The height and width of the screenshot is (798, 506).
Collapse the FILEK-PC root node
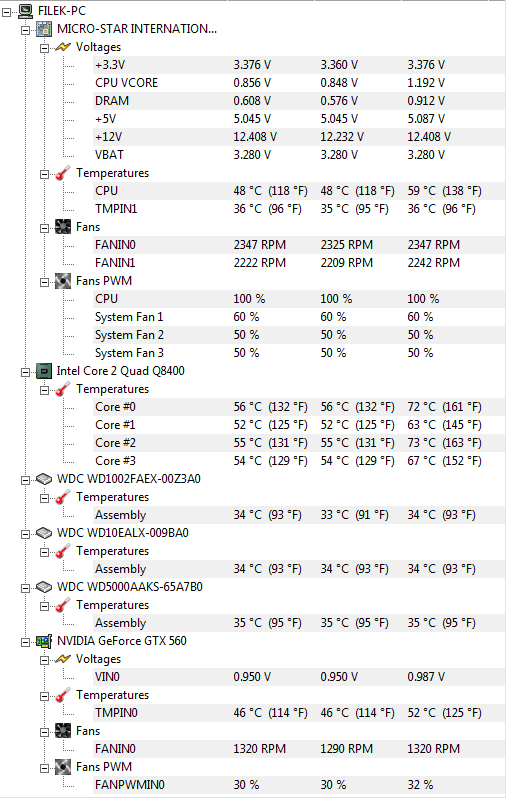(x=7, y=11)
